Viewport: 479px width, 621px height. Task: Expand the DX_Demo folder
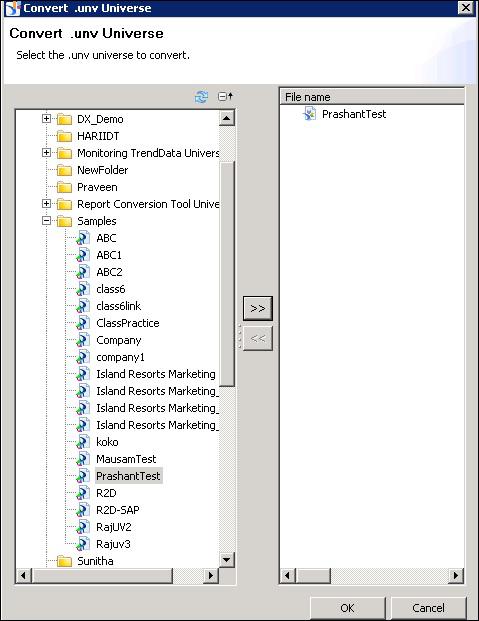pos(46,118)
